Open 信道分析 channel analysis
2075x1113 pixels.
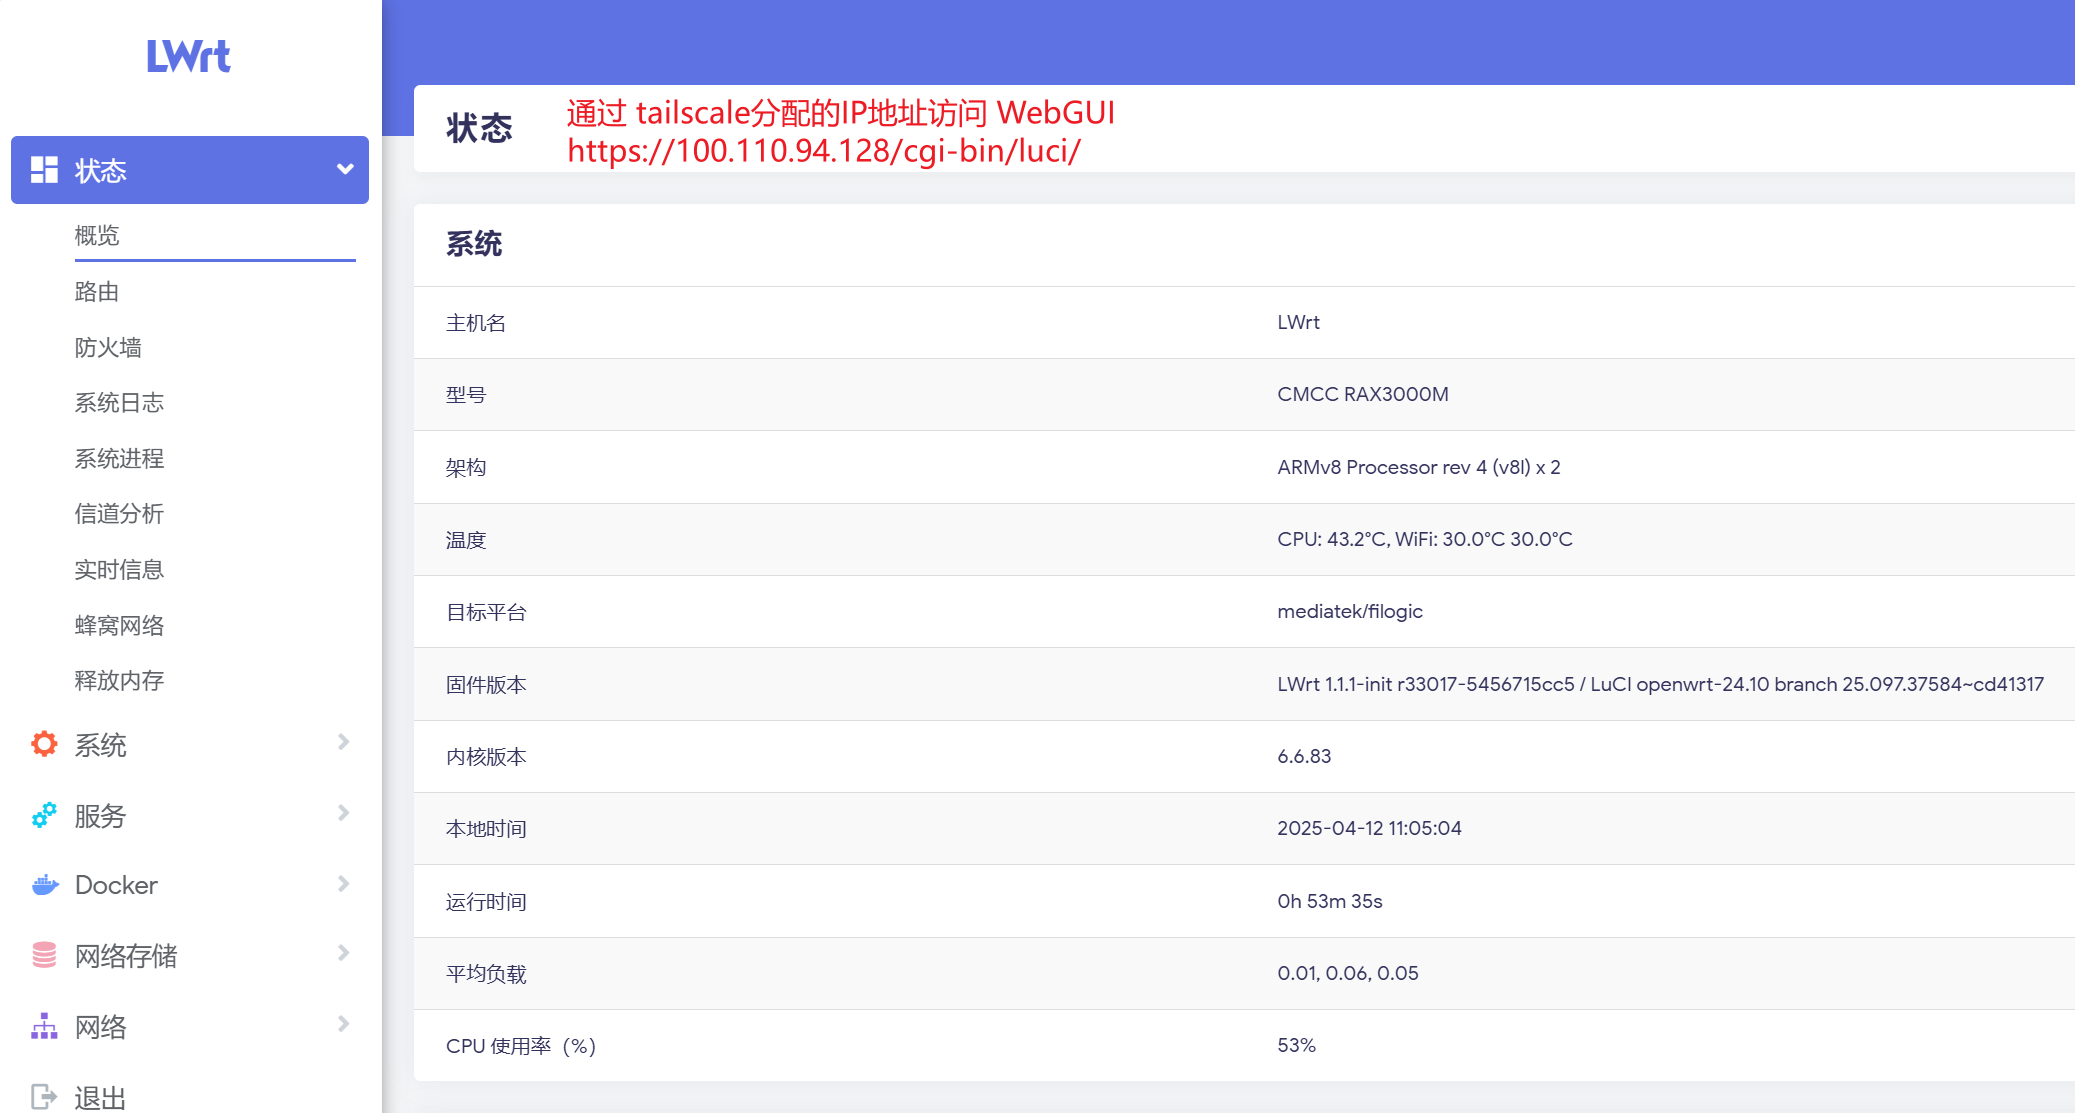click(x=119, y=513)
